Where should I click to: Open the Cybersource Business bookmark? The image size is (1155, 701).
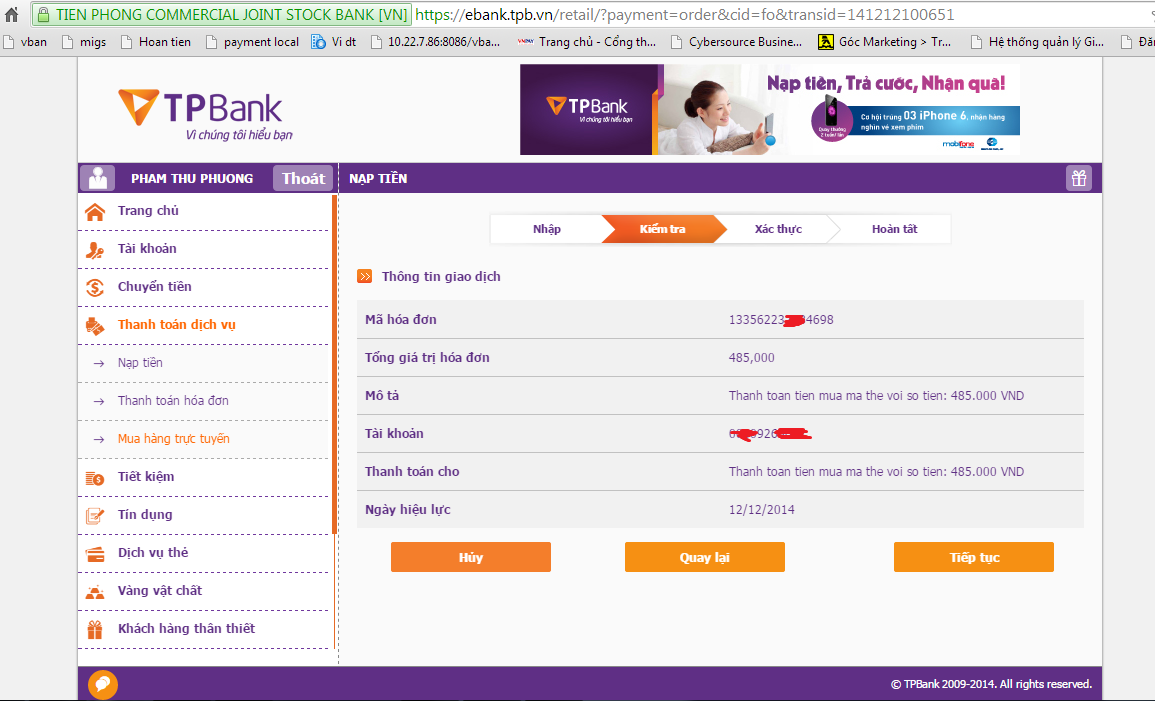click(737, 42)
